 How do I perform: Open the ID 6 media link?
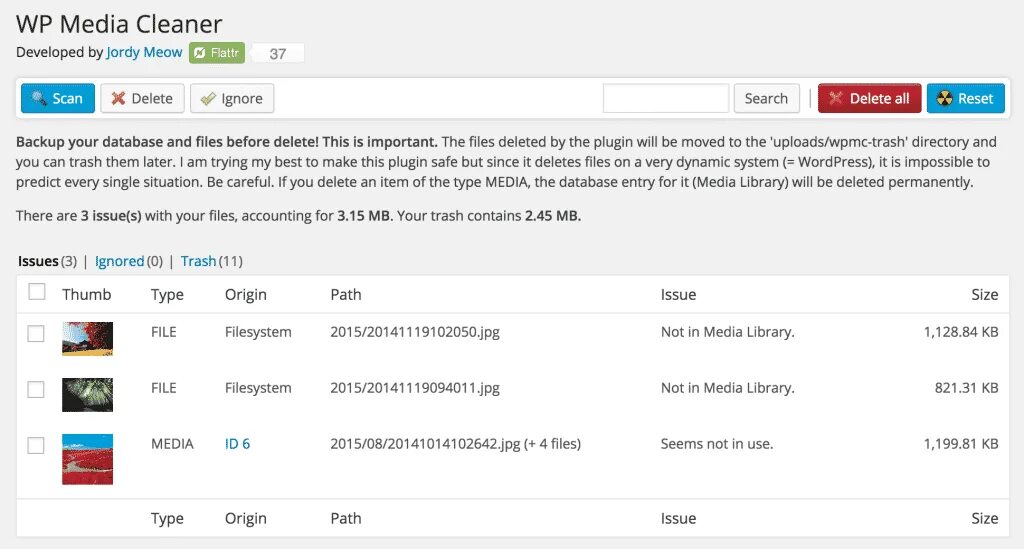pos(237,443)
